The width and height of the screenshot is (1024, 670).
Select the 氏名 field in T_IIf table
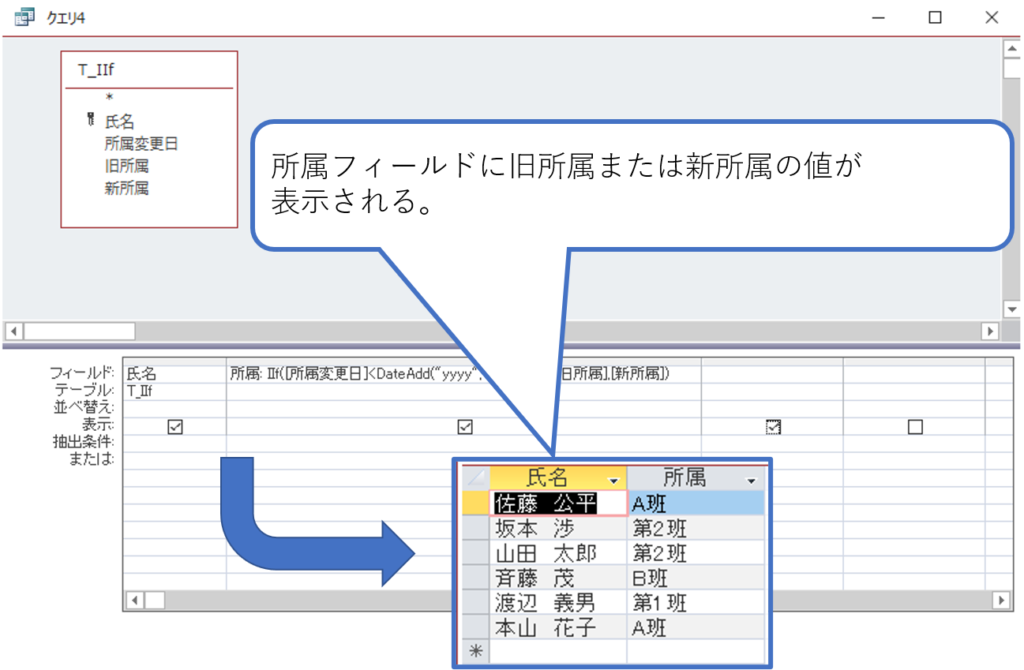[120, 121]
